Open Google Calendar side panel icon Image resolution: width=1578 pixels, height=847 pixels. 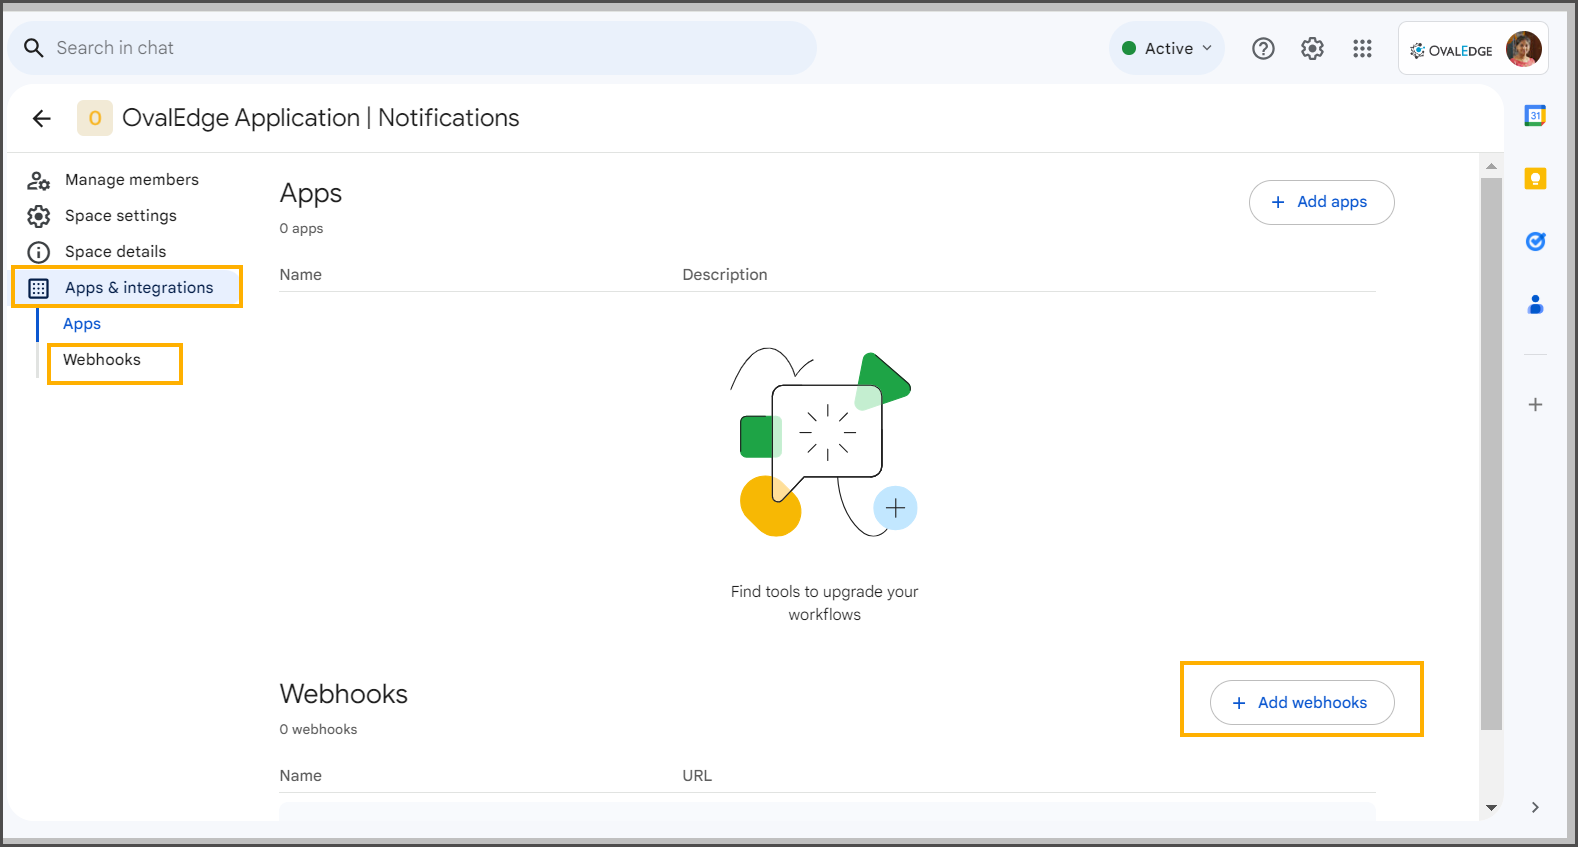[1535, 116]
